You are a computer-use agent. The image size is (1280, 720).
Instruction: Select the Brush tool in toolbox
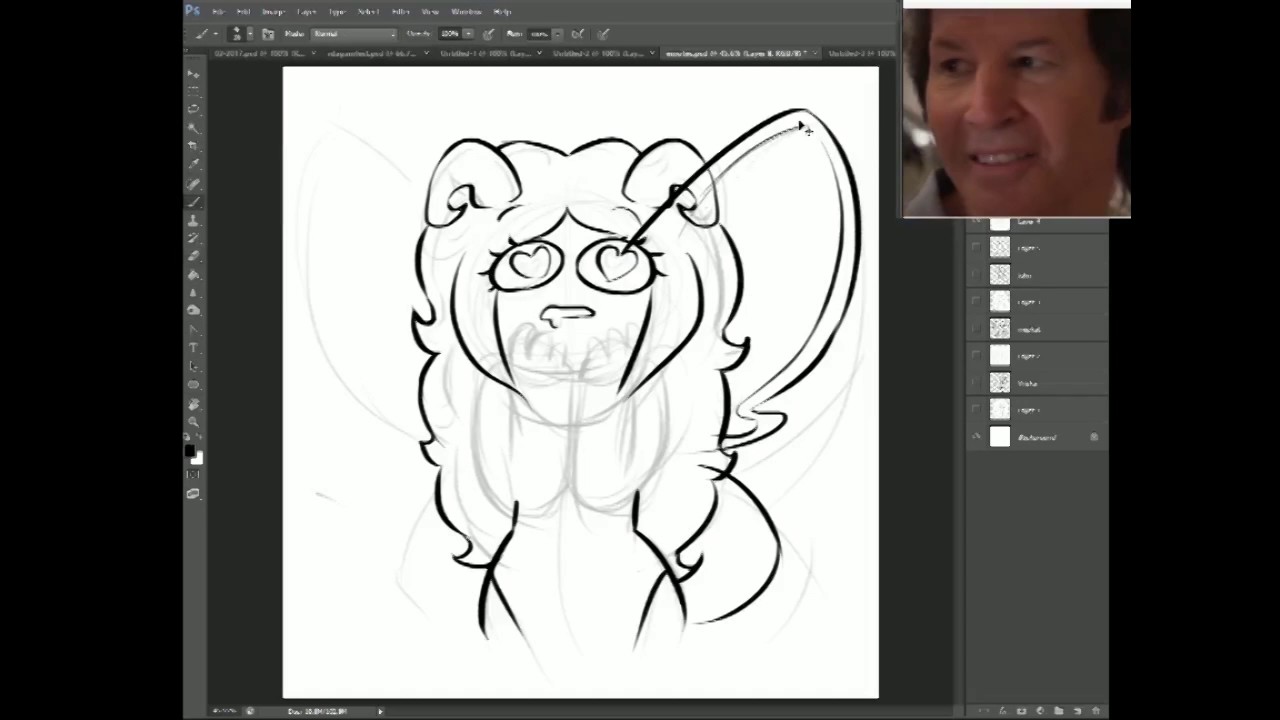pyautogui.click(x=193, y=202)
